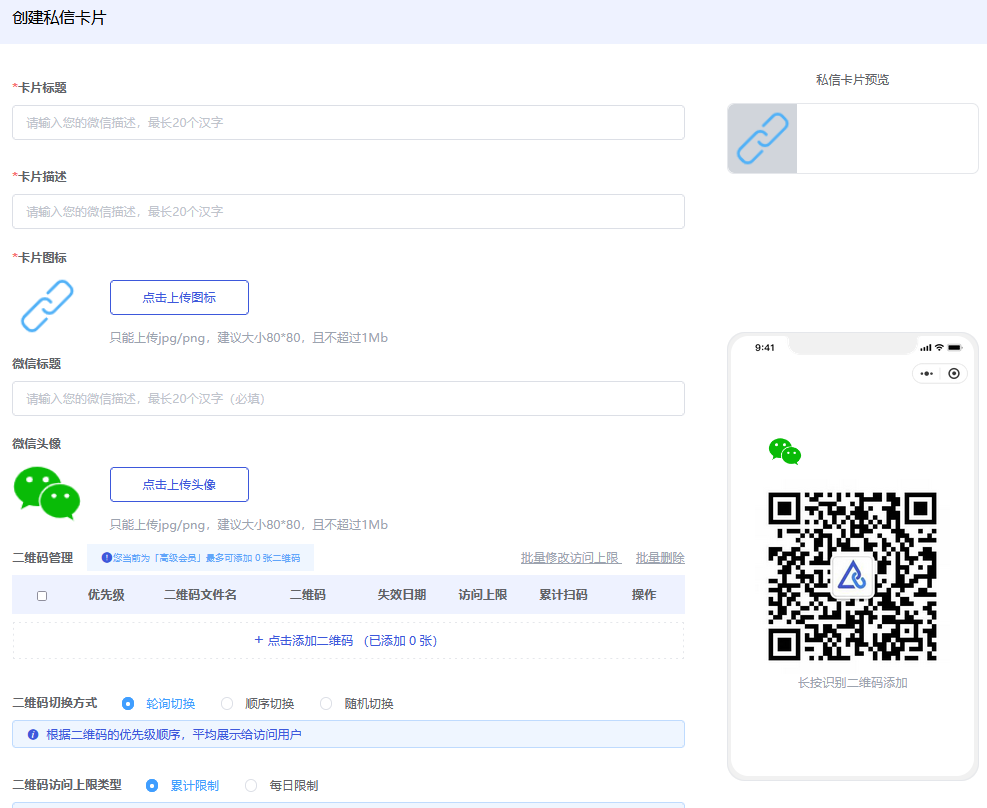Click 批量删除 link
The height and width of the screenshot is (808, 987).
click(660, 558)
